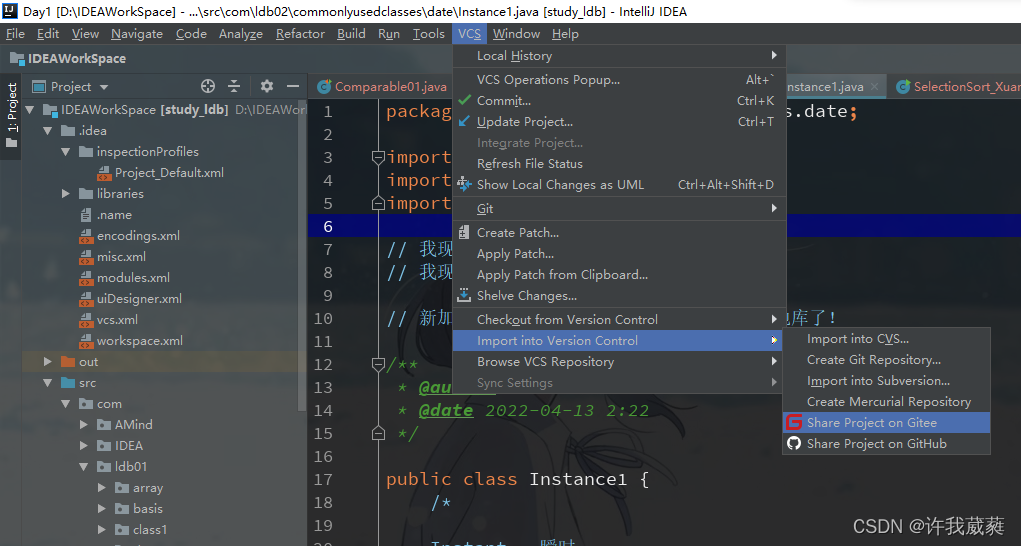1021x546 pixels.
Task: Click the Create Patch icon
Action: (464, 232)
